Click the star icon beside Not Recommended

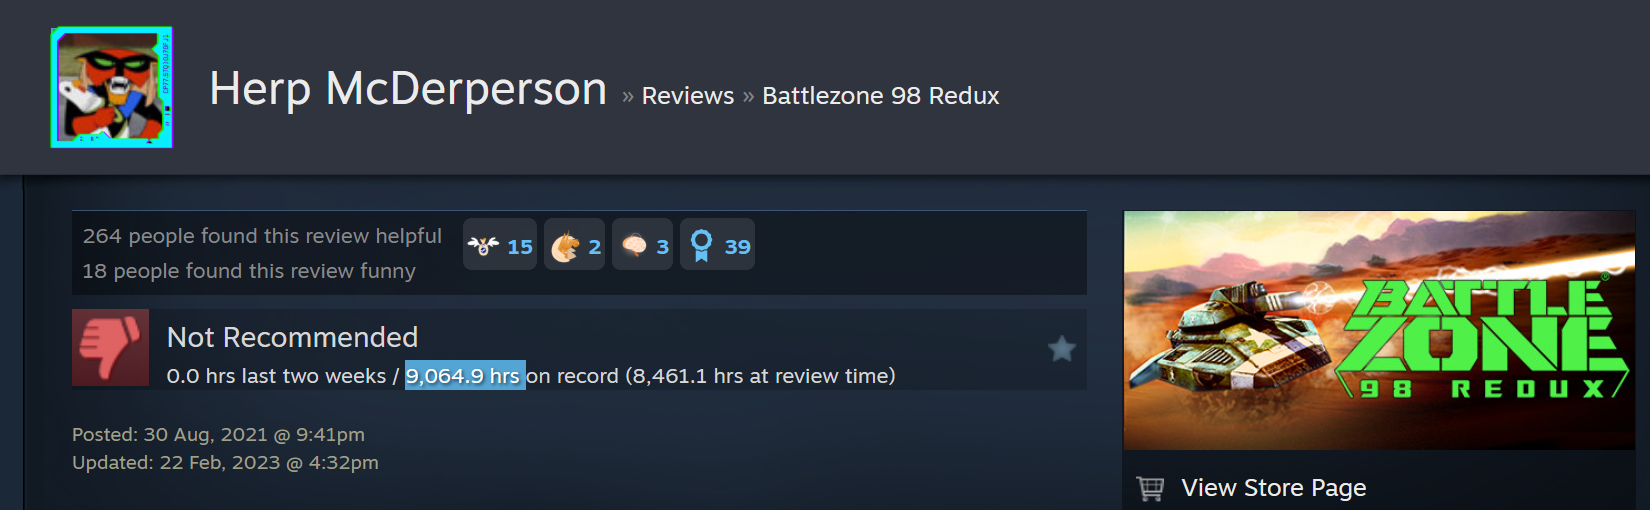pos(1062,348)
